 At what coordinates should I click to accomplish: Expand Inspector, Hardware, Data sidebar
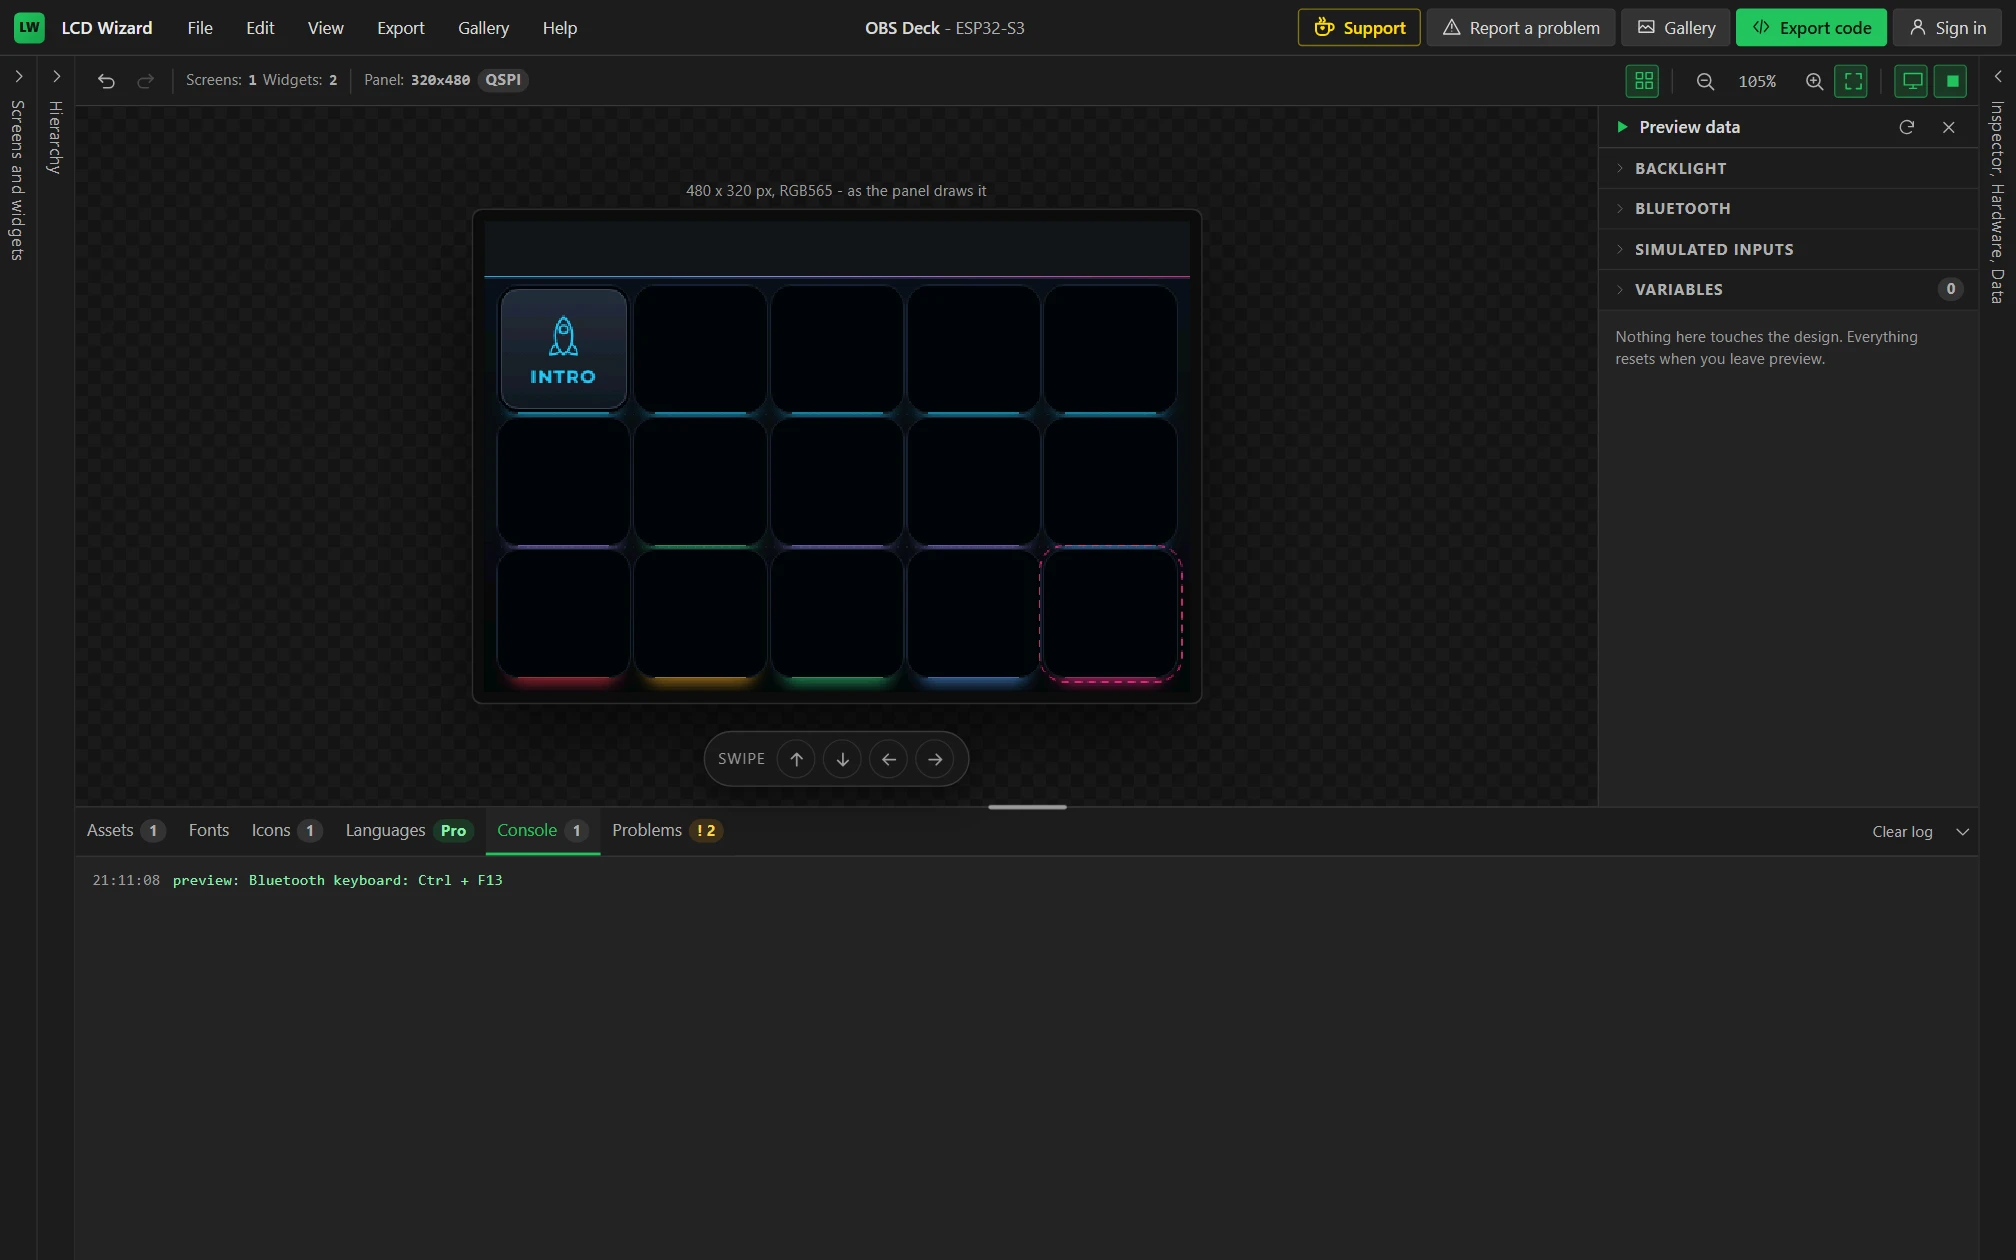tap(1997, 76)
